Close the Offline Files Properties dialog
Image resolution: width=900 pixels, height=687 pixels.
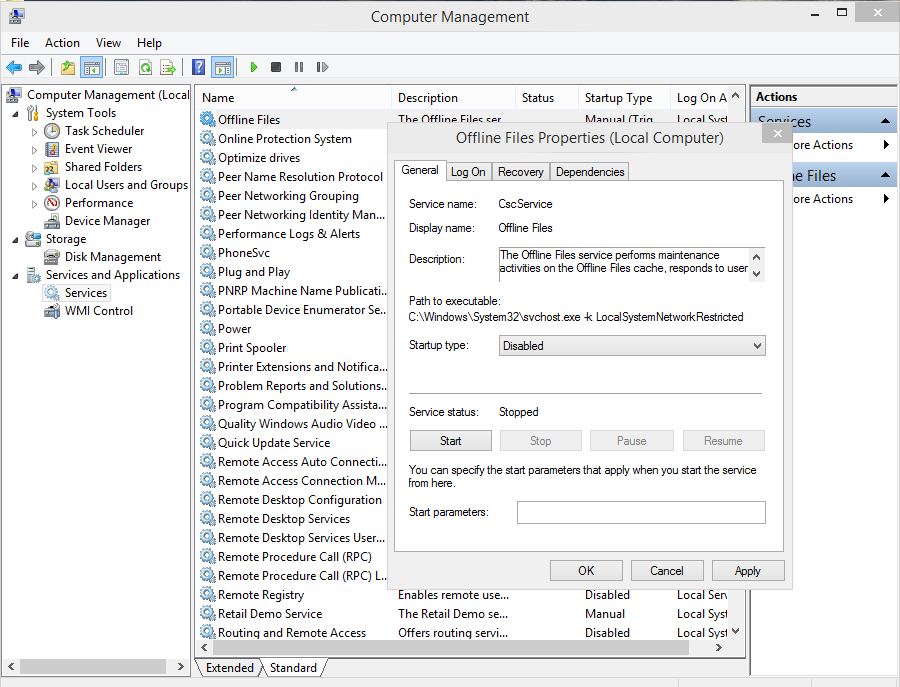(777, 134)
